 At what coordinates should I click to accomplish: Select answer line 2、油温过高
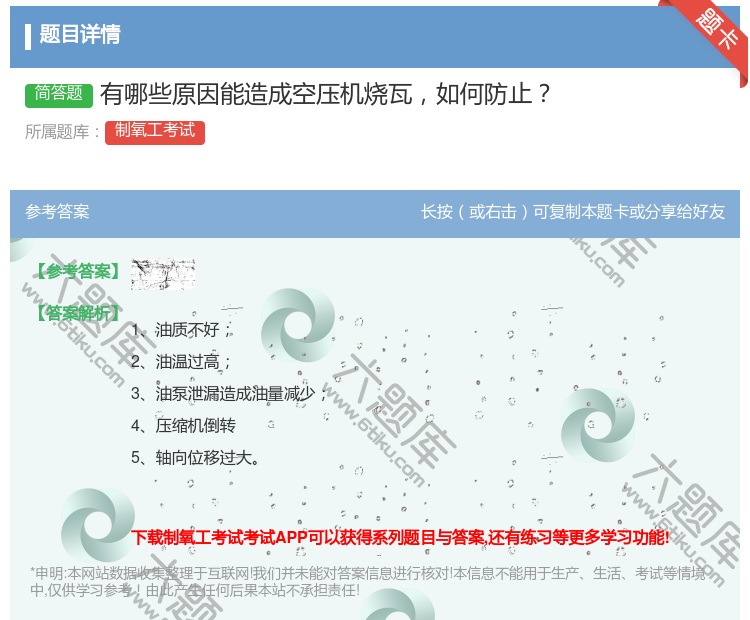pos(181,362)
